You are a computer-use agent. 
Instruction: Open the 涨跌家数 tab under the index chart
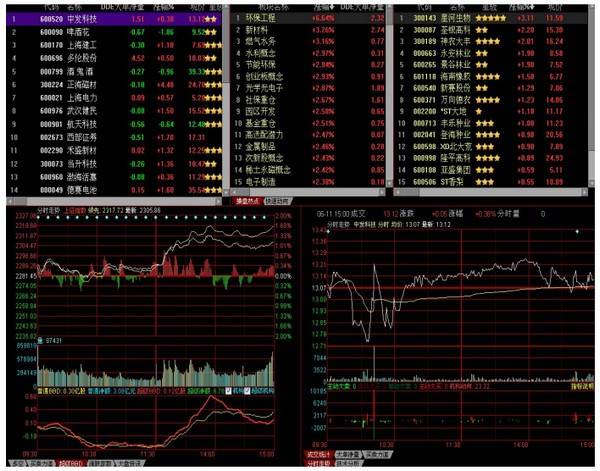[x=100, y=463]
